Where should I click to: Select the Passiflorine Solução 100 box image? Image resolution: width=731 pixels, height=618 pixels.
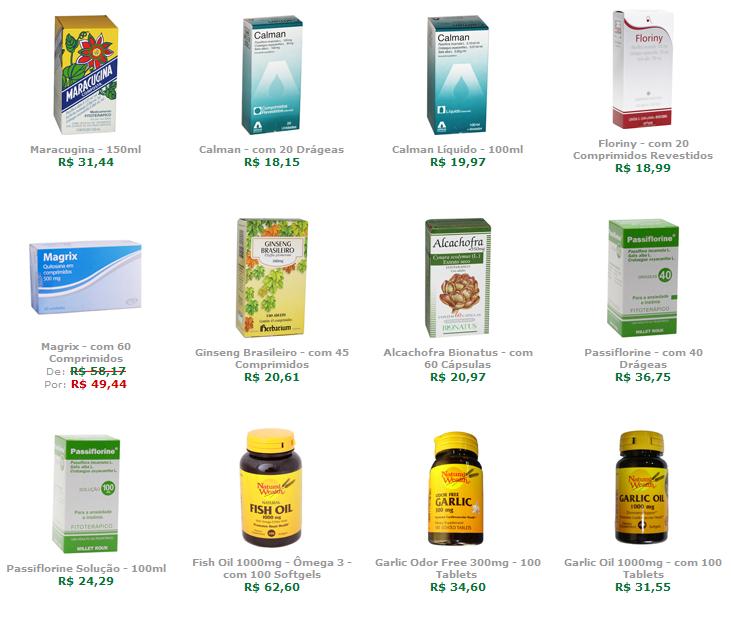(86, 494)
